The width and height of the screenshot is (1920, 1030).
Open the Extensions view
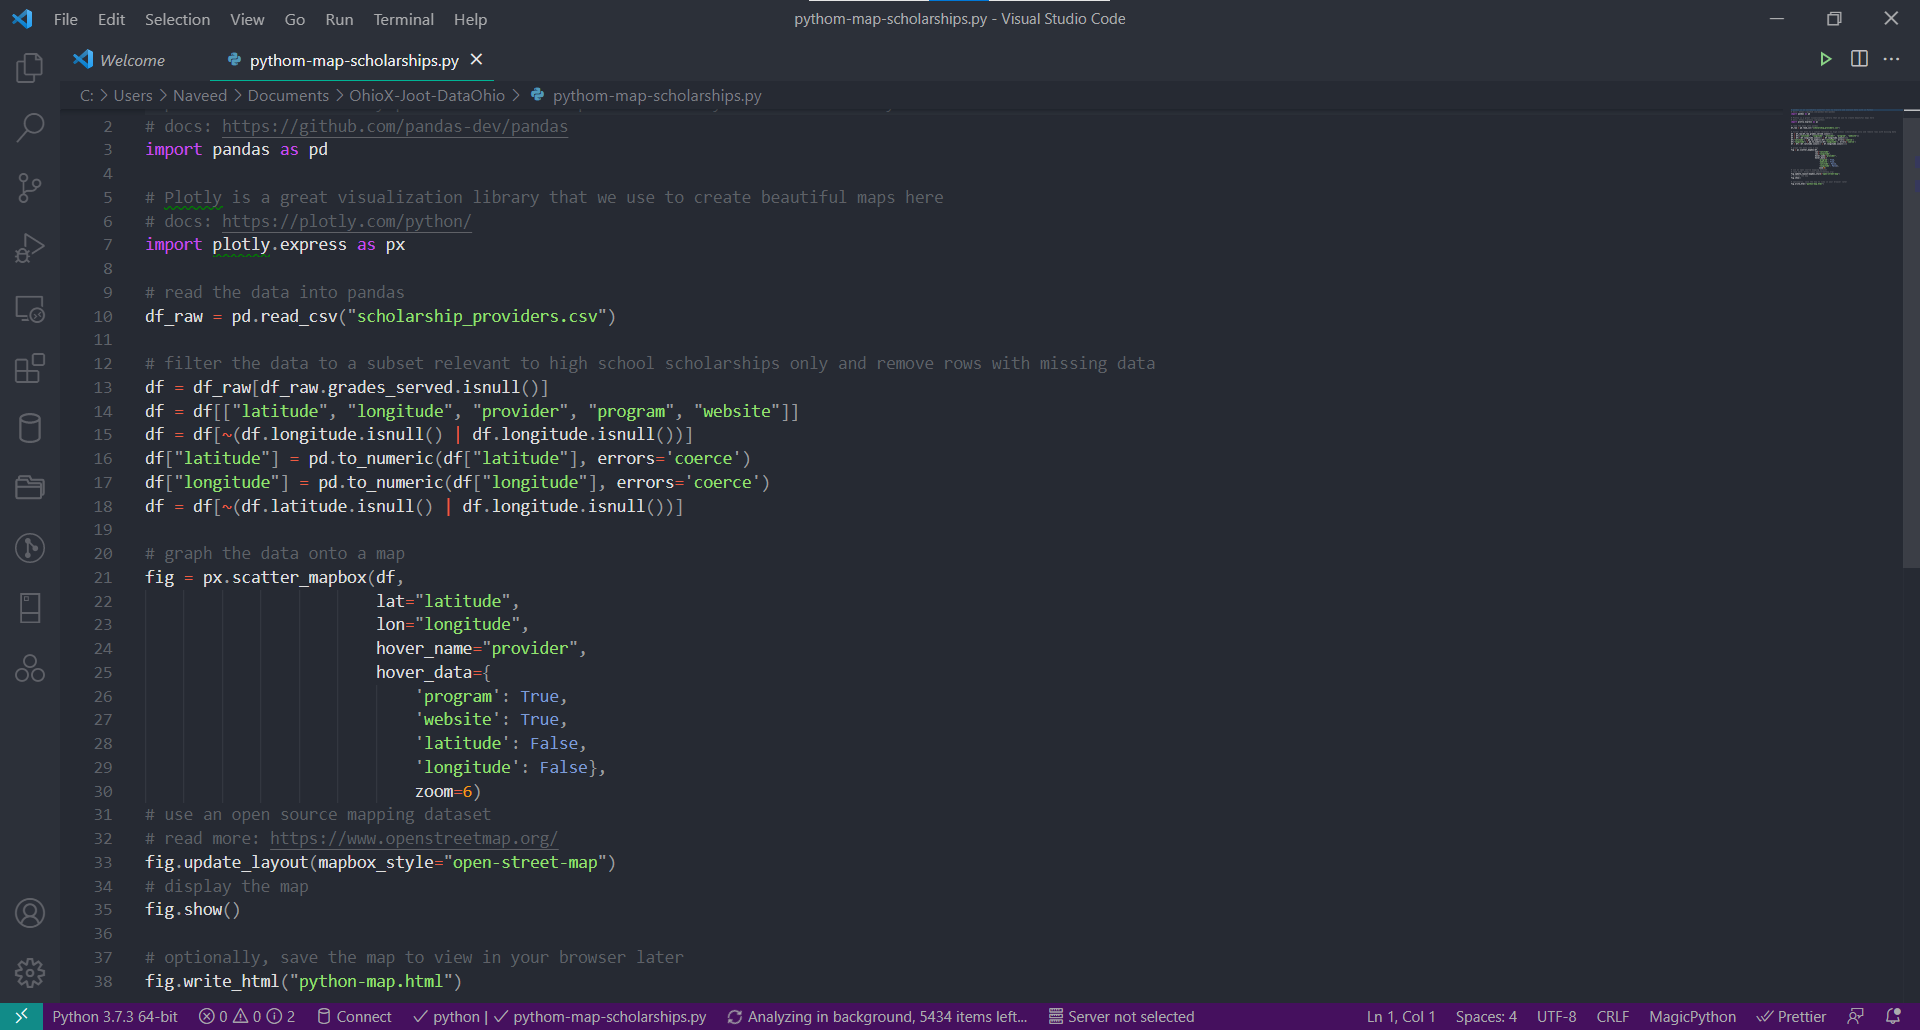pyautogui.click(x=30, y=368)
